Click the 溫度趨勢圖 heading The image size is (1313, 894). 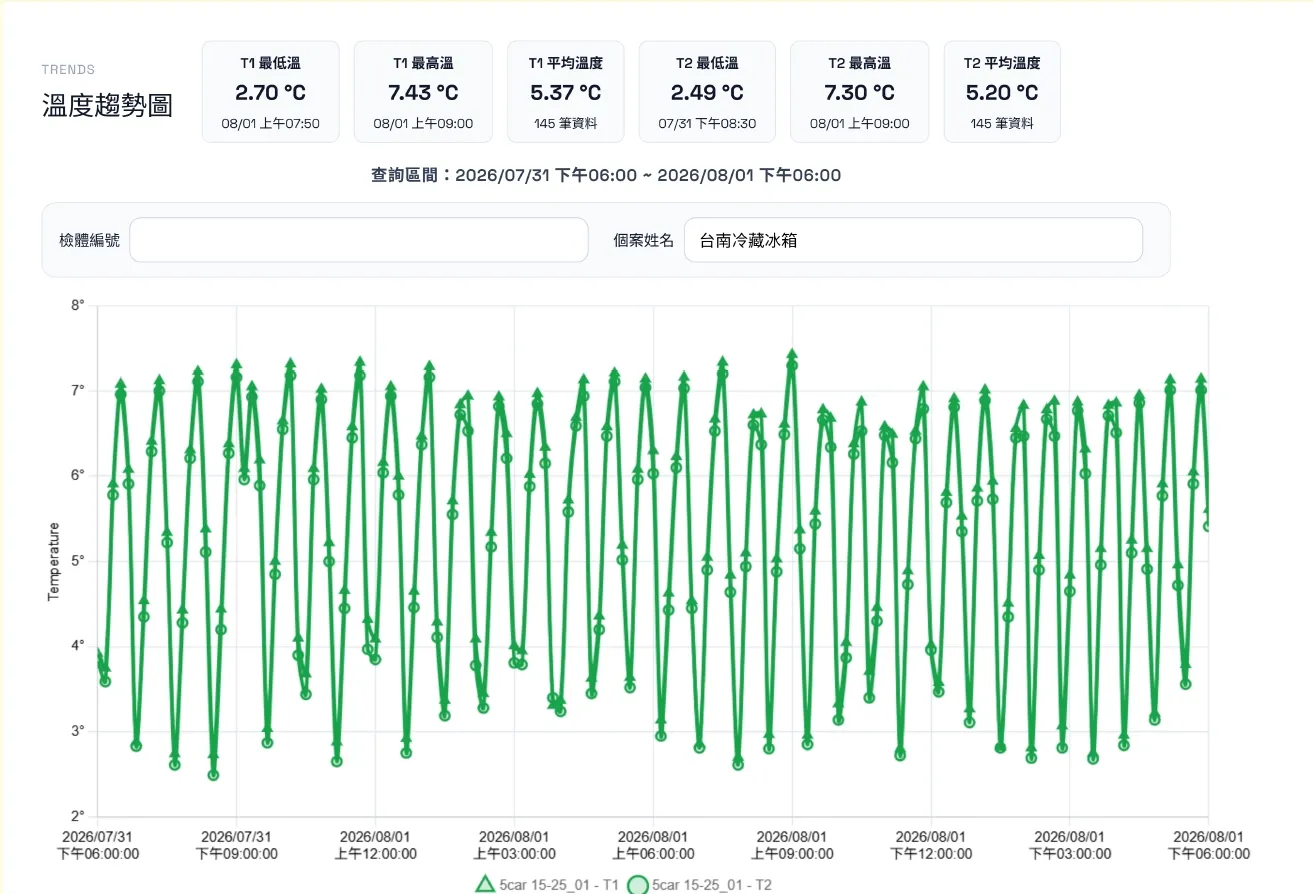click(107, 106)
